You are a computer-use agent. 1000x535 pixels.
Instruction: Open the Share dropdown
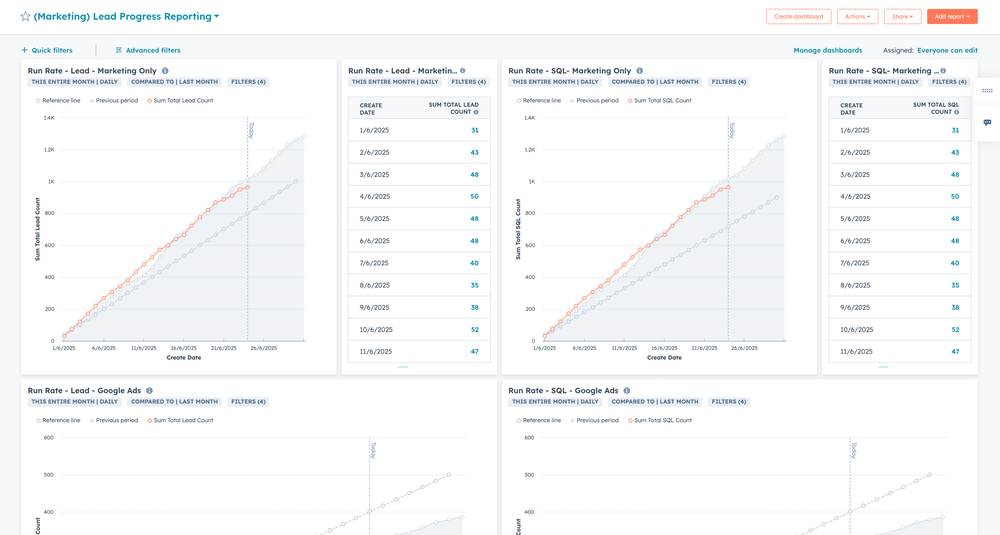[902, 17]
